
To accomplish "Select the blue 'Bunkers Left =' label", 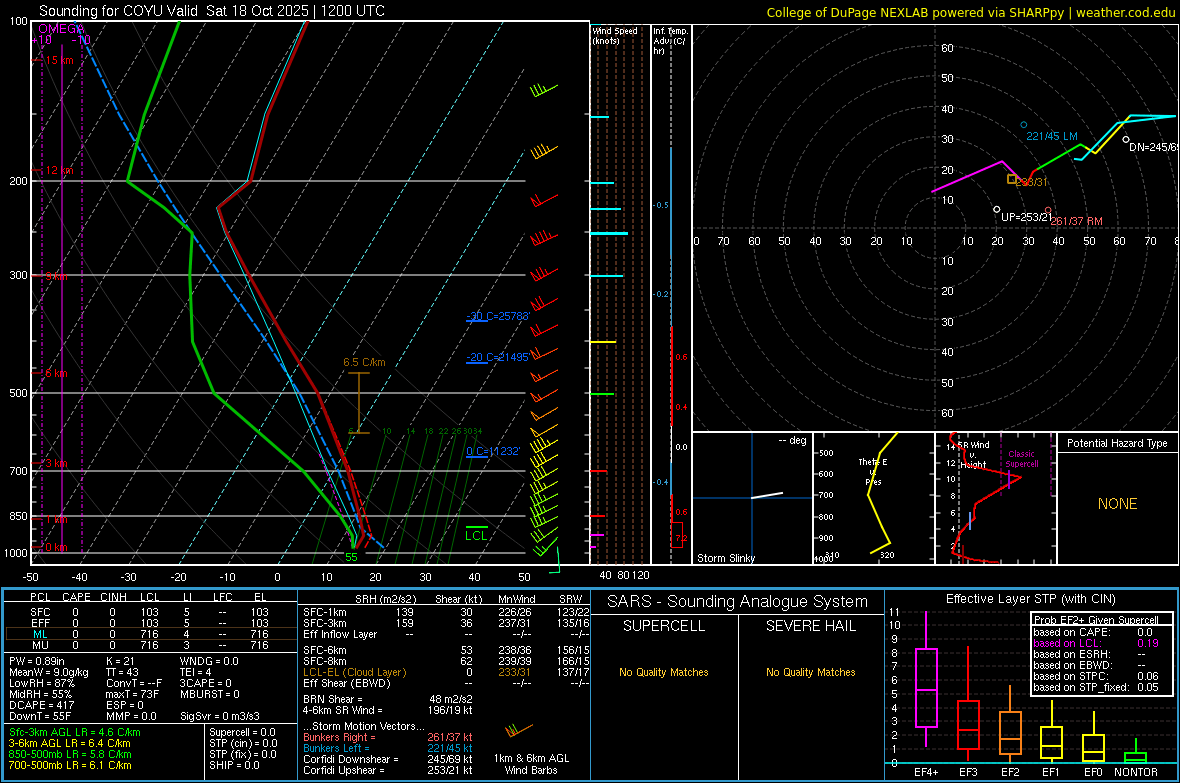I will click(x=336, y=748).
